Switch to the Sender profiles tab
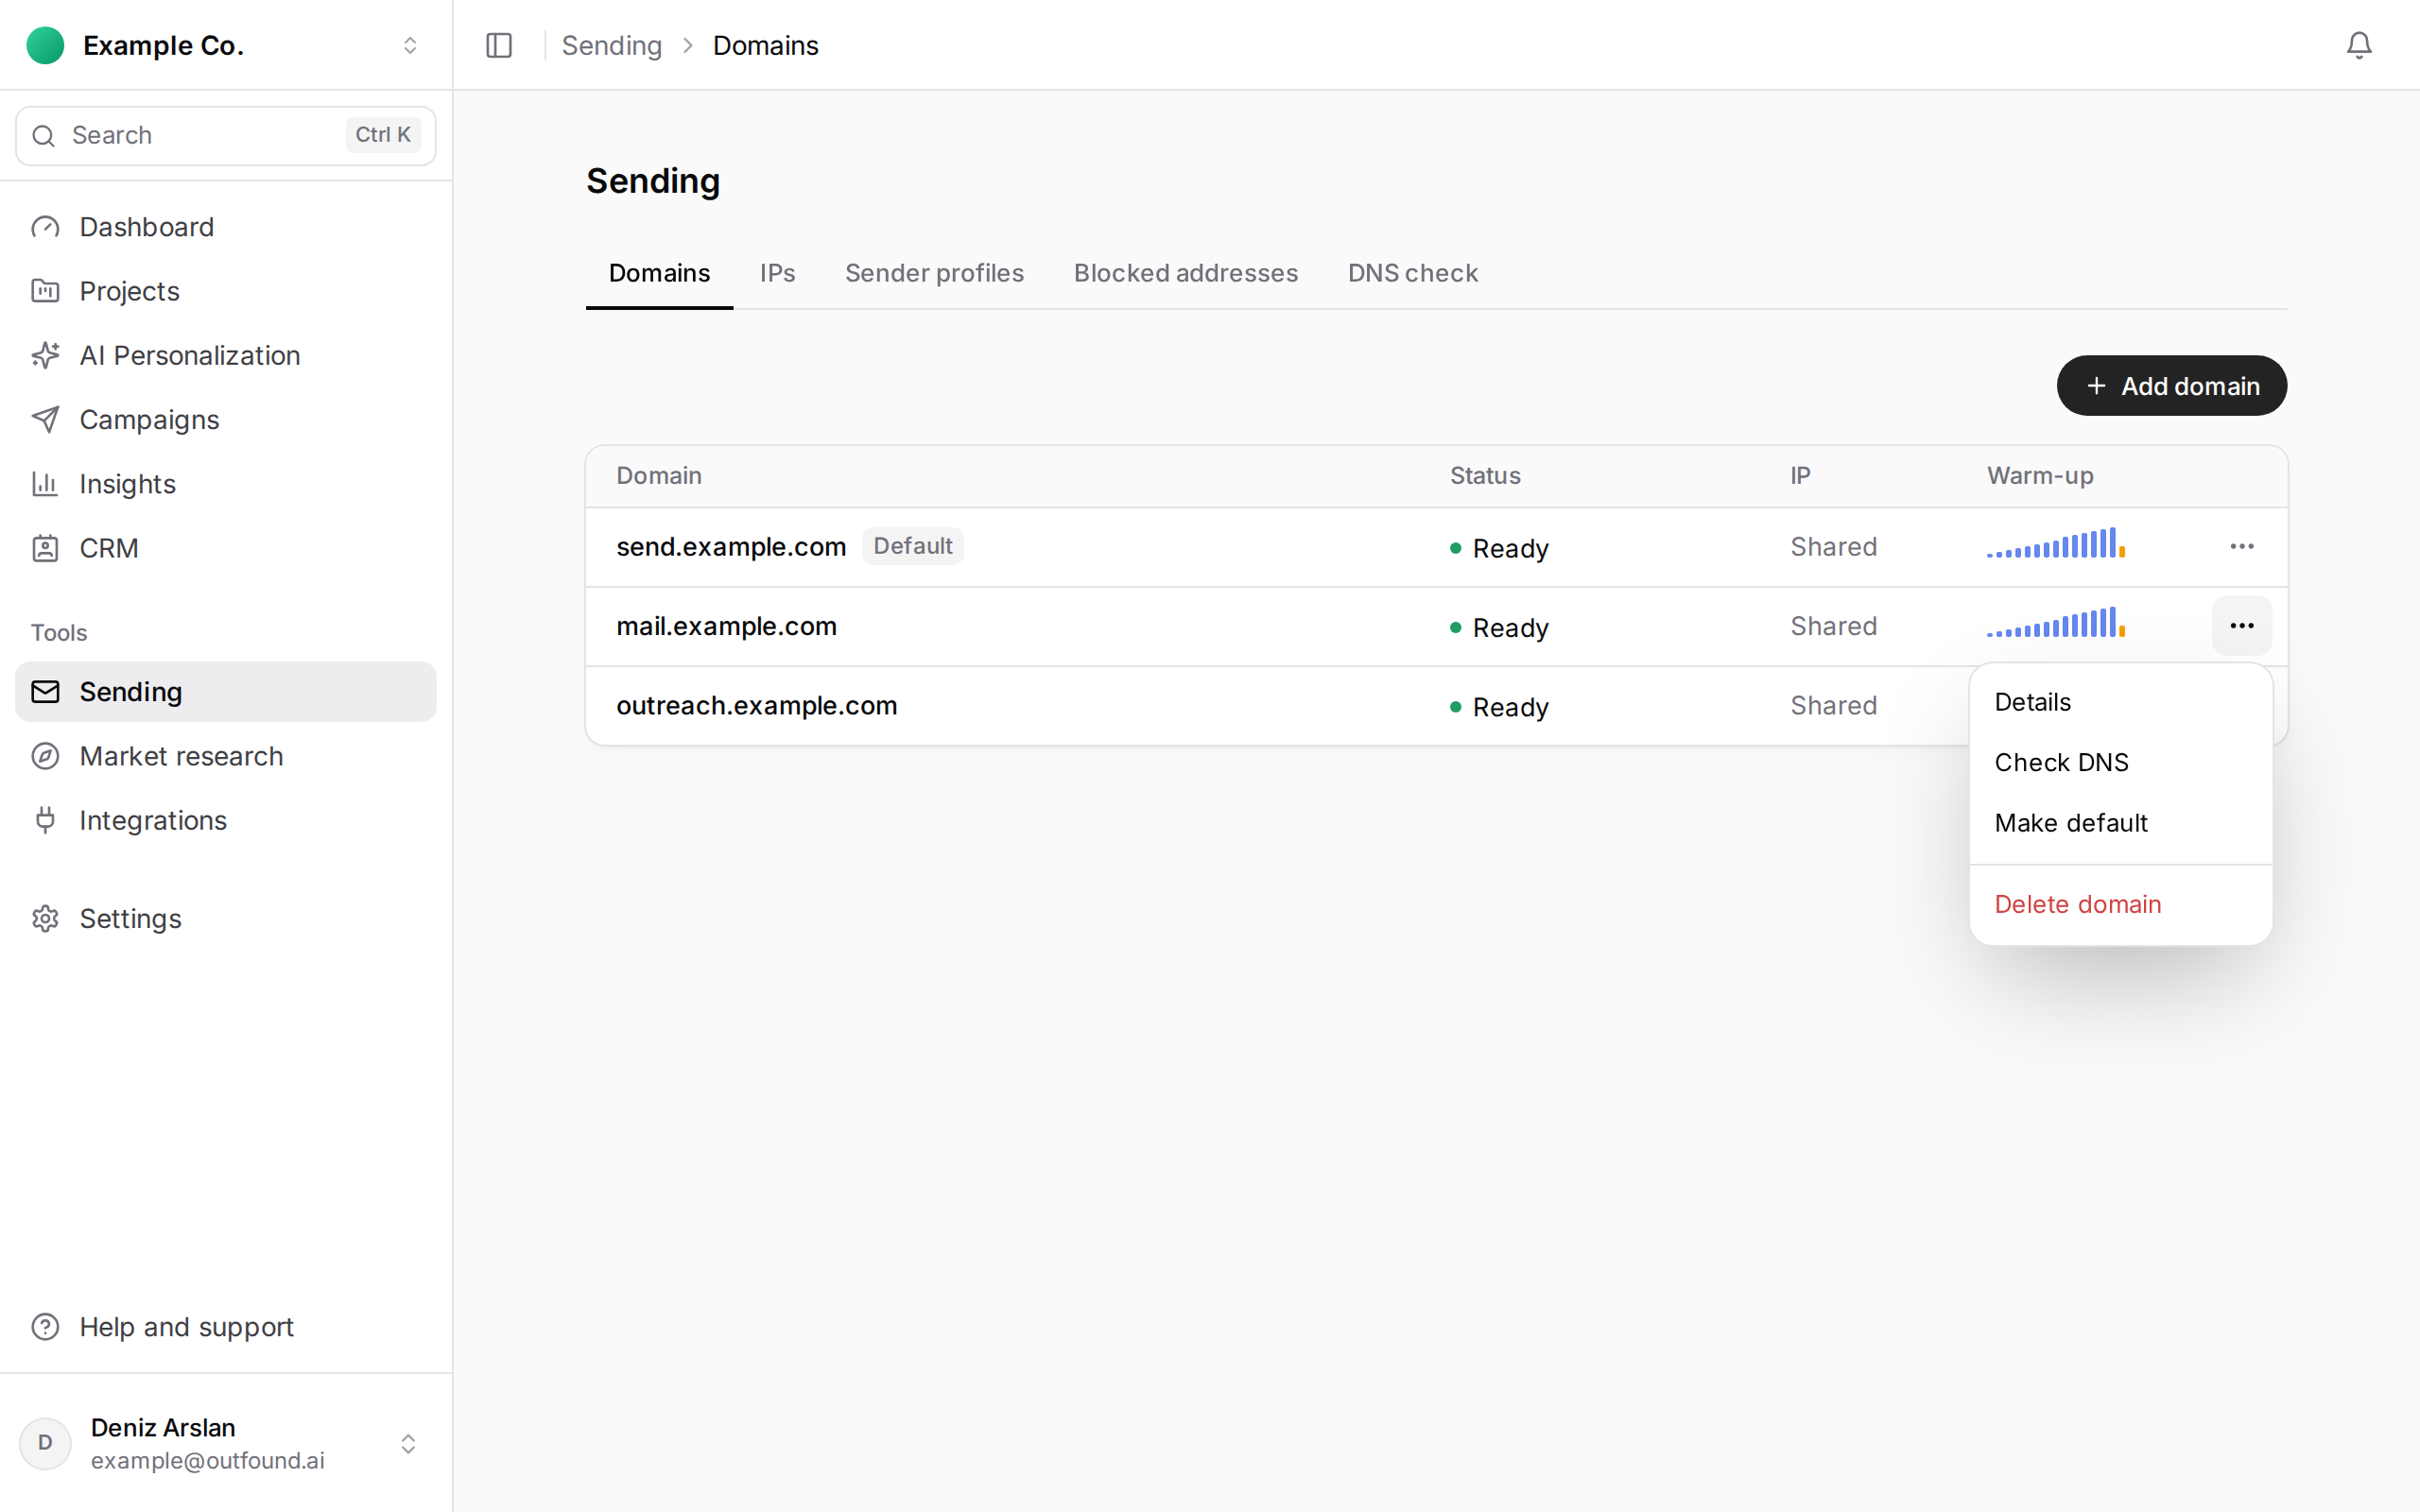The height and width of the screenshot is (1512, 2420). (934, 273)
